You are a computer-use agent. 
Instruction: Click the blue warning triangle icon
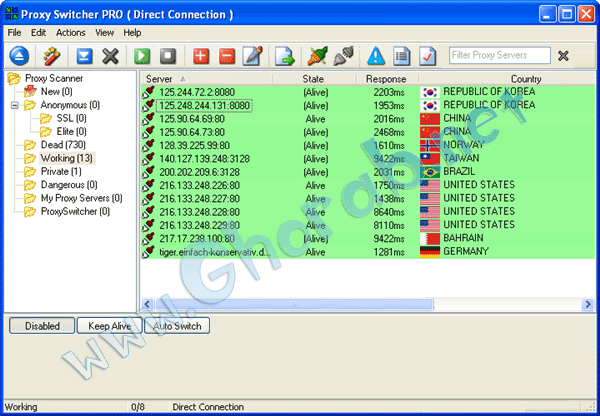click(x=376, y=56)
